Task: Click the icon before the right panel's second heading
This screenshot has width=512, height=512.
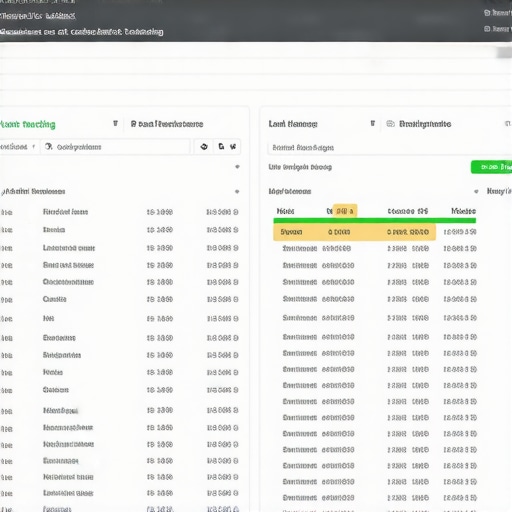Action: pos(390,124)
